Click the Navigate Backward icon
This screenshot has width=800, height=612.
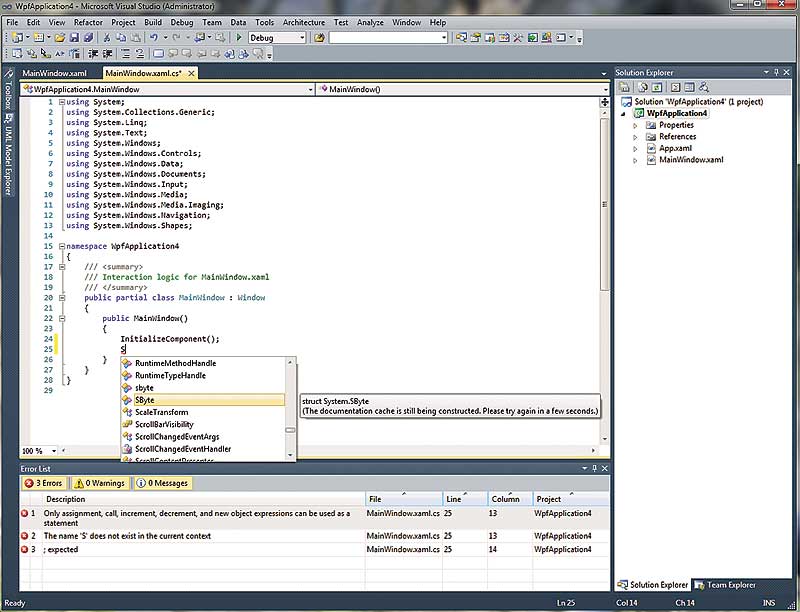click(199, 38)
